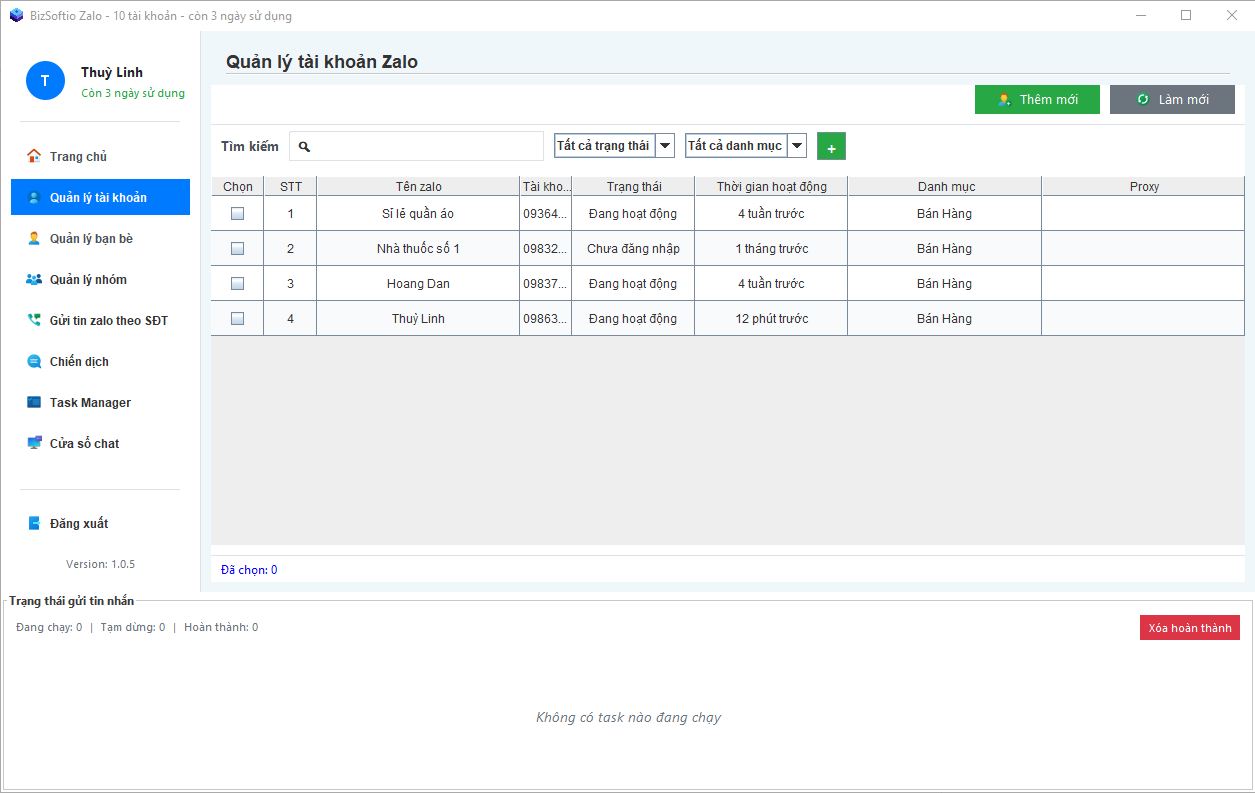
Task: Select the Nhà thuốc số 1 row checkbox
Action: pos(237,248)
